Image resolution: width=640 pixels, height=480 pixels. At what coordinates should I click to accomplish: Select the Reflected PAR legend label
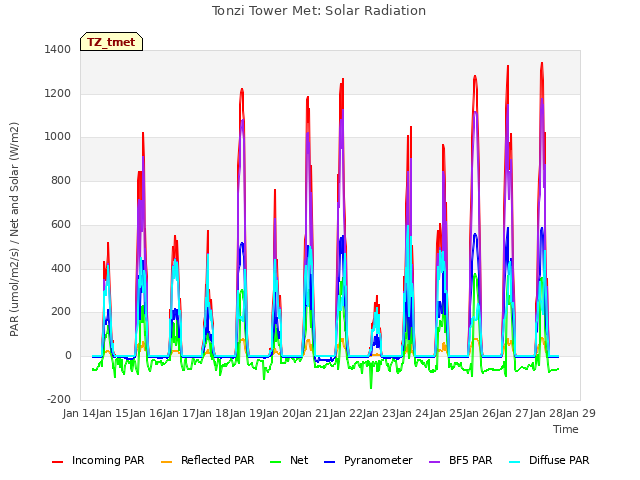(218, 460)
